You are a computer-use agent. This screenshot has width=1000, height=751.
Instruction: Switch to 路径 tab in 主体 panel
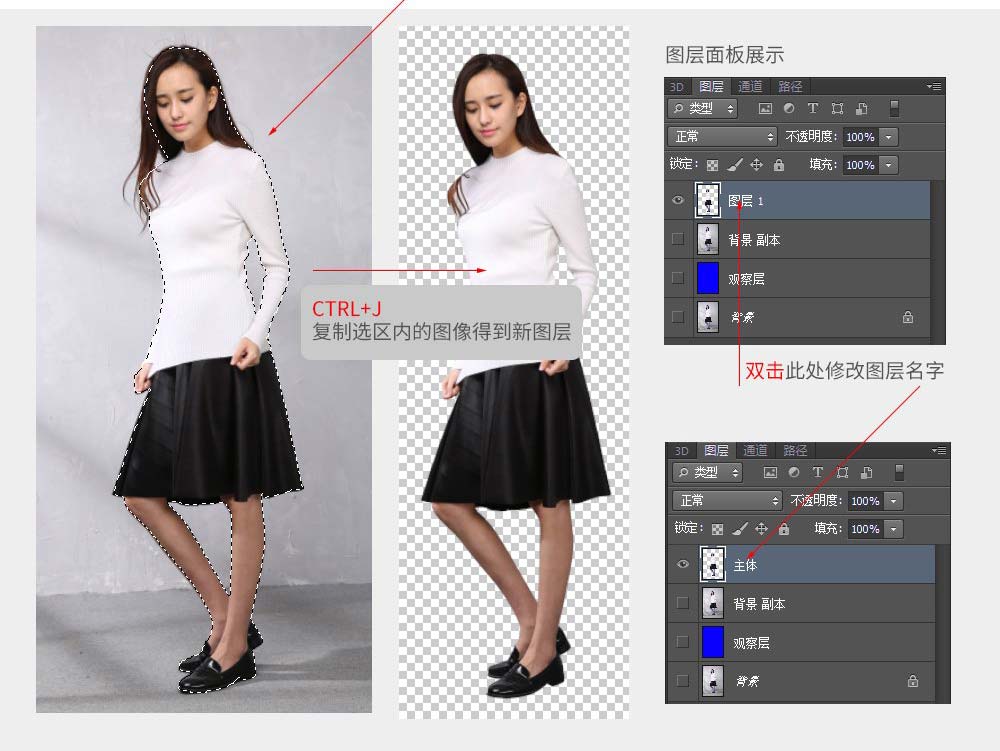tap(795, 451)
